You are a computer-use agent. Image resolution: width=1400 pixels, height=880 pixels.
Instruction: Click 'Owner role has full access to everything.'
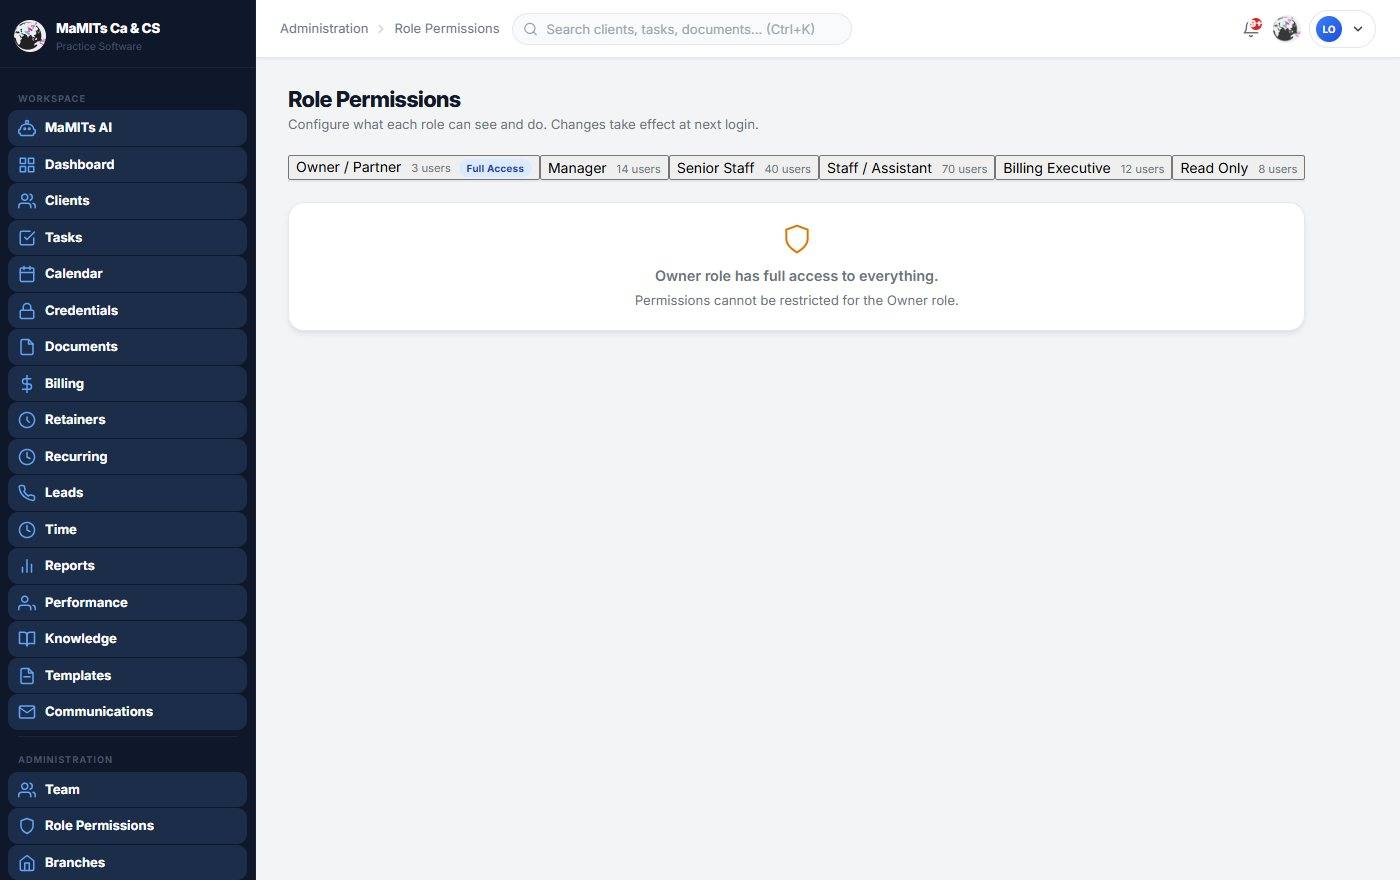[x=796, y=276]
